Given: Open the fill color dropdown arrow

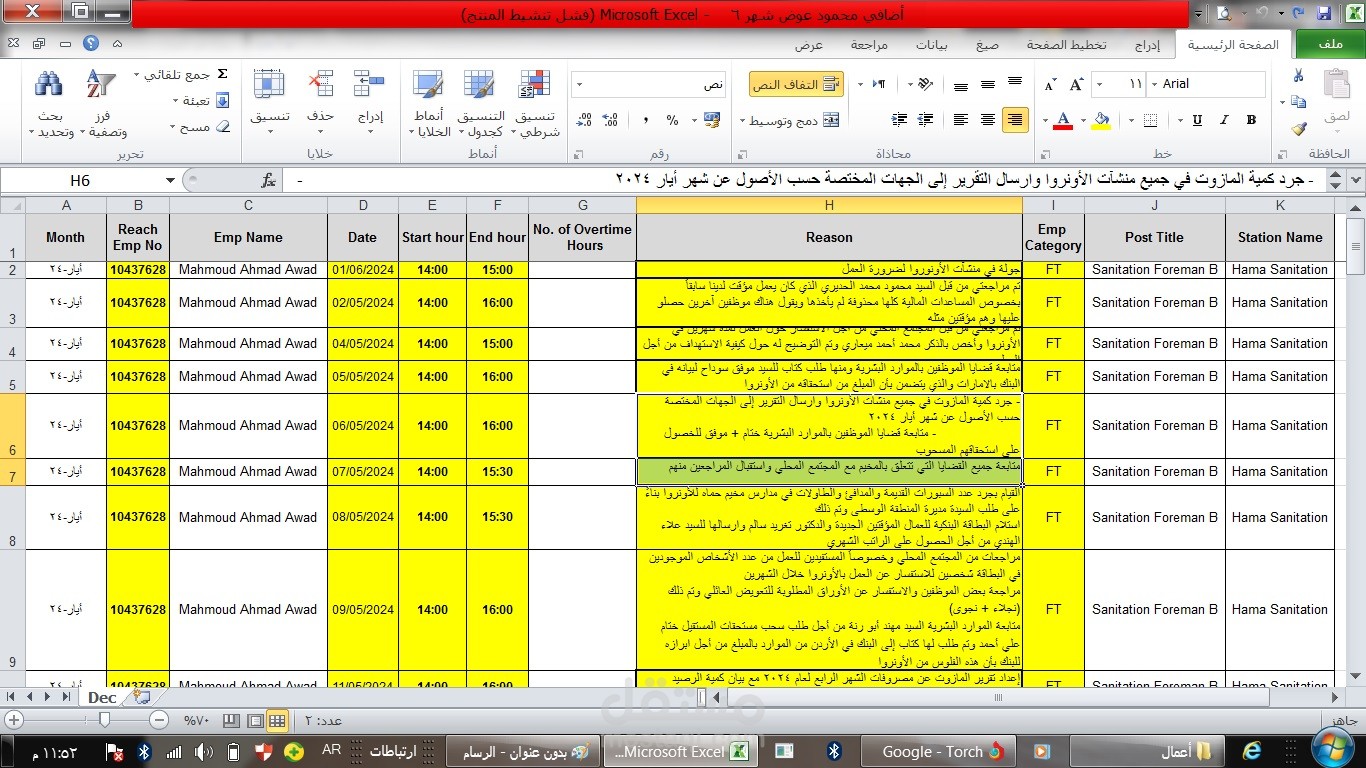Looking at the screenshot, I should pyautogui.click(x=1085, y=120).
